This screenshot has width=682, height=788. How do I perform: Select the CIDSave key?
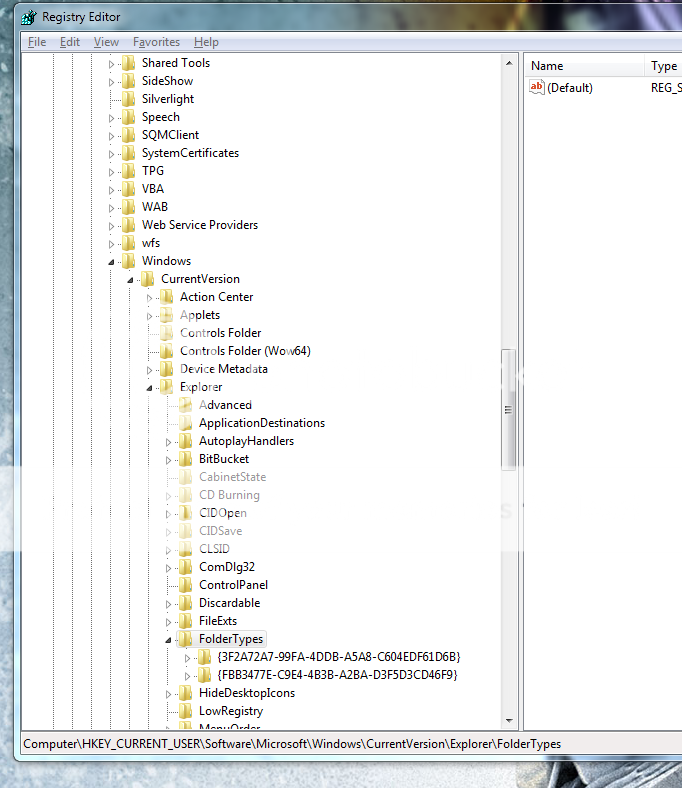click(x=220, y=531)
